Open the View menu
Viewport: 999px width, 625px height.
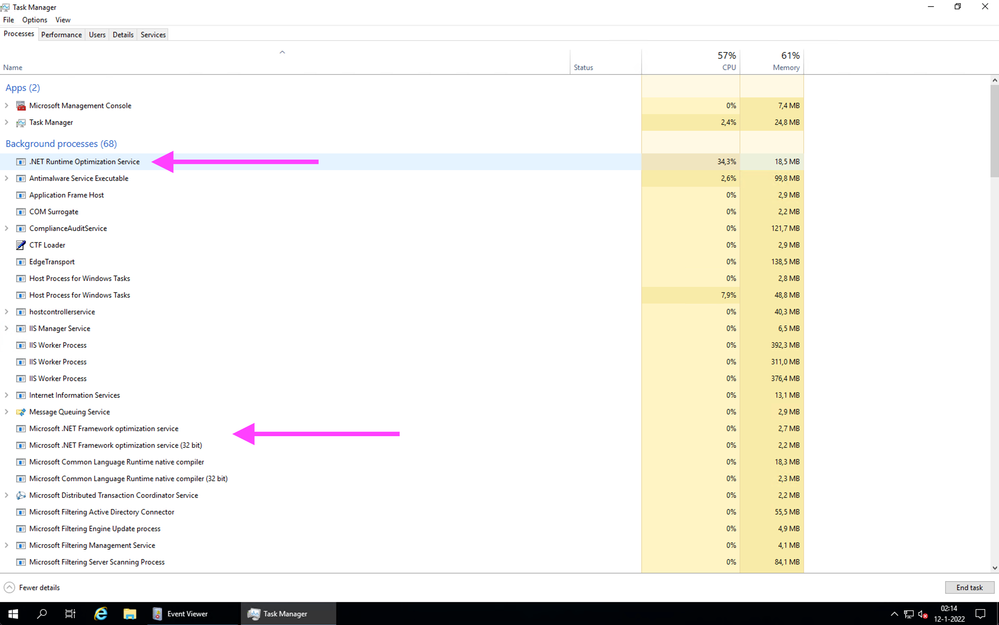pos(62,20)
